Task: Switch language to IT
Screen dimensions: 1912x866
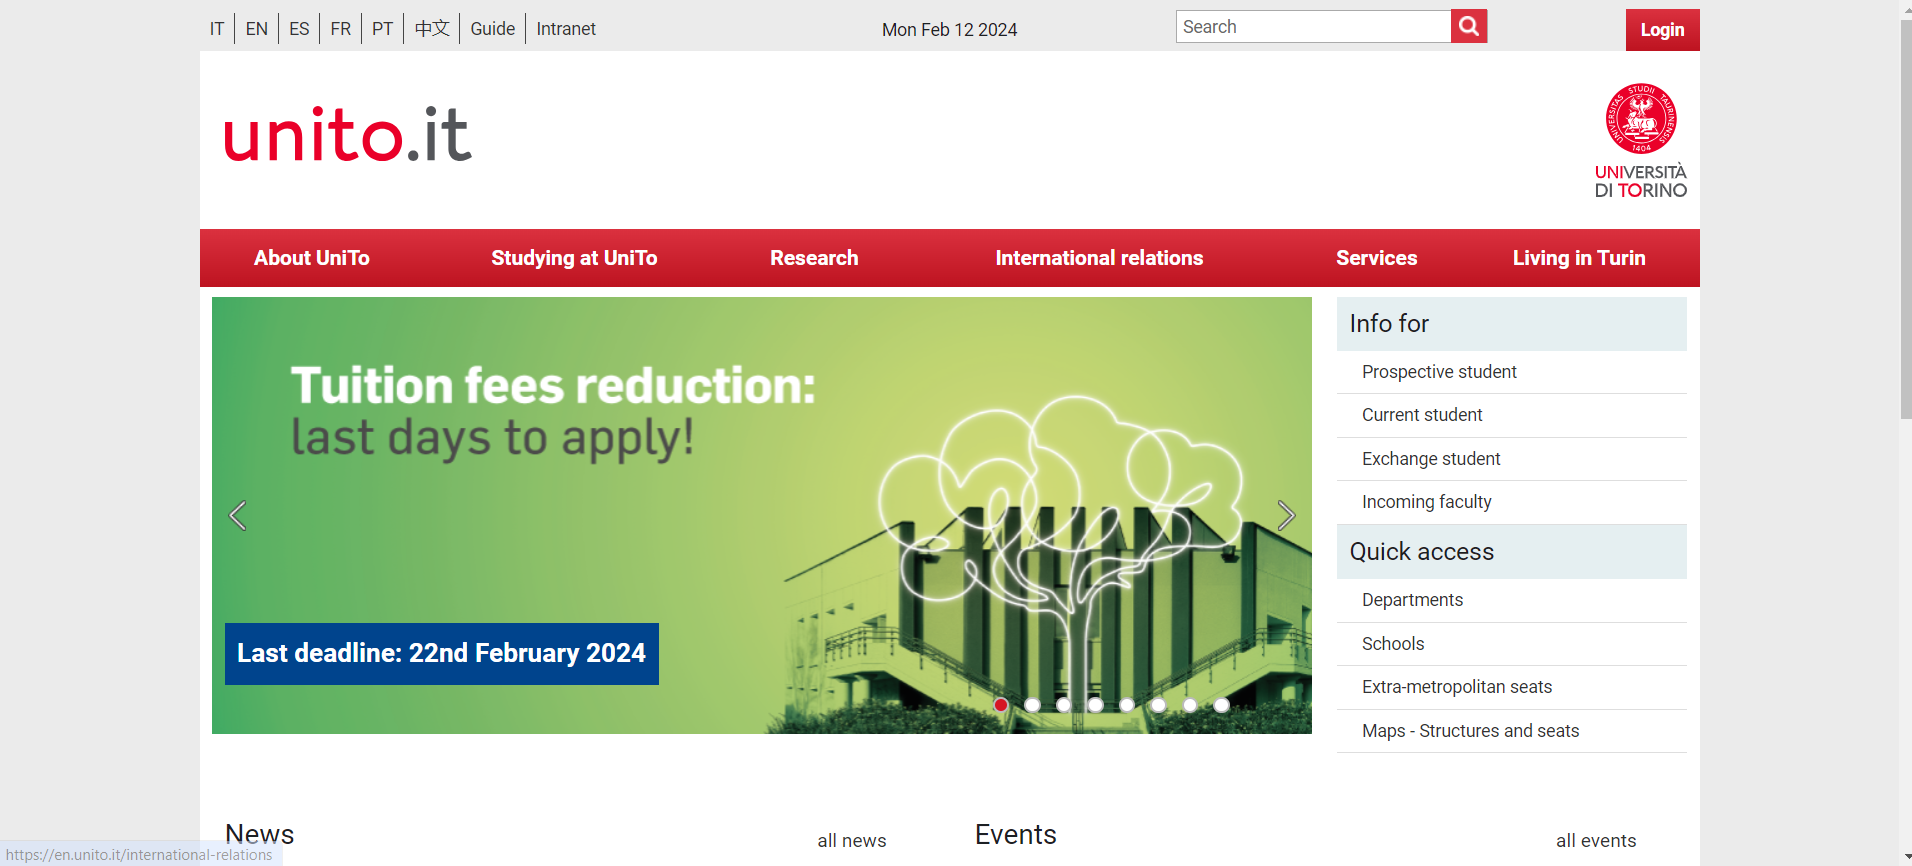Action: tap(217, 29)
